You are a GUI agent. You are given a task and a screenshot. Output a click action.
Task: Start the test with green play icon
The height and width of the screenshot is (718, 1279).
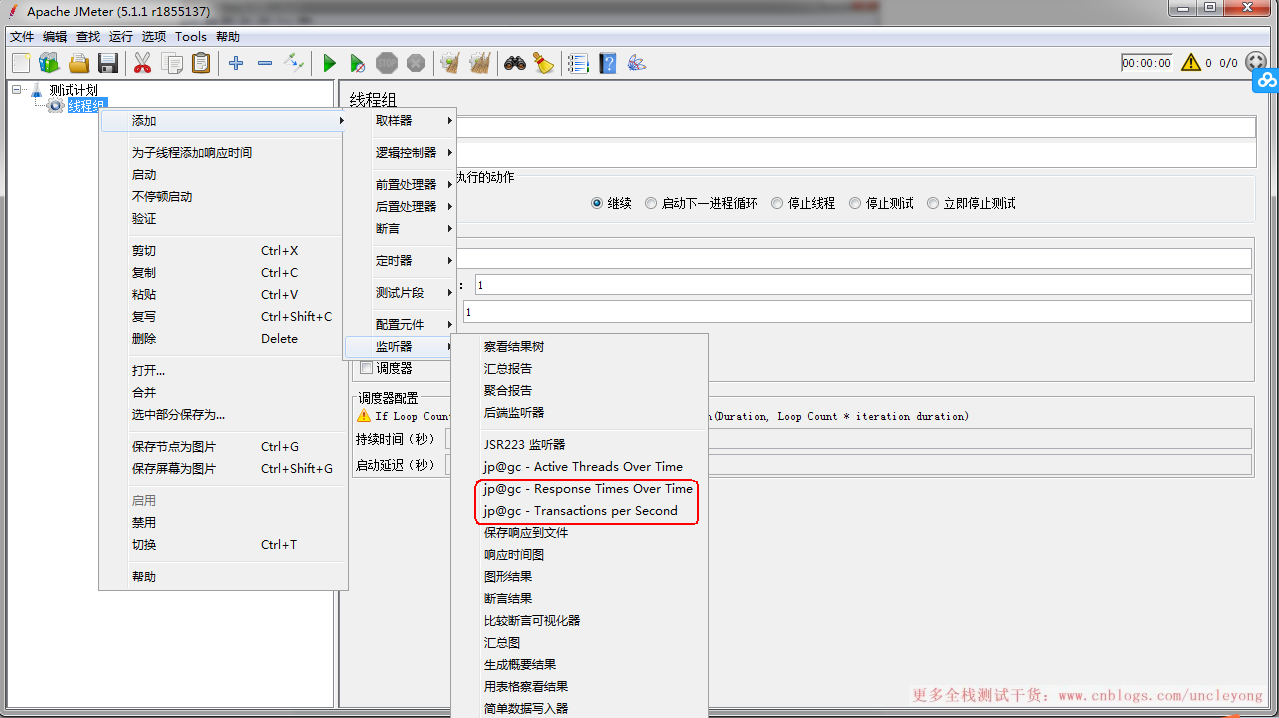tap(329, 63)
